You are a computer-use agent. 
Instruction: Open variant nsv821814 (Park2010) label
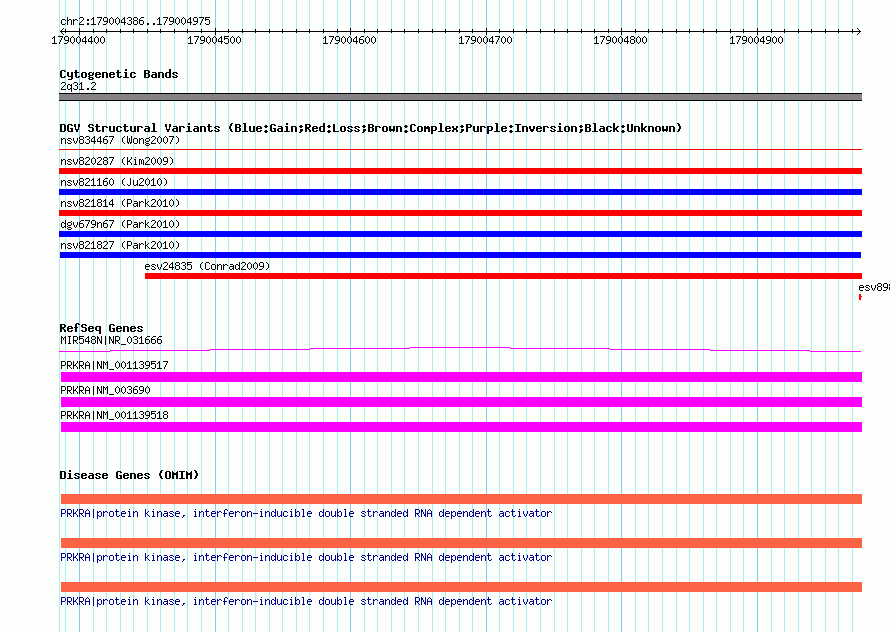[120, 203]
